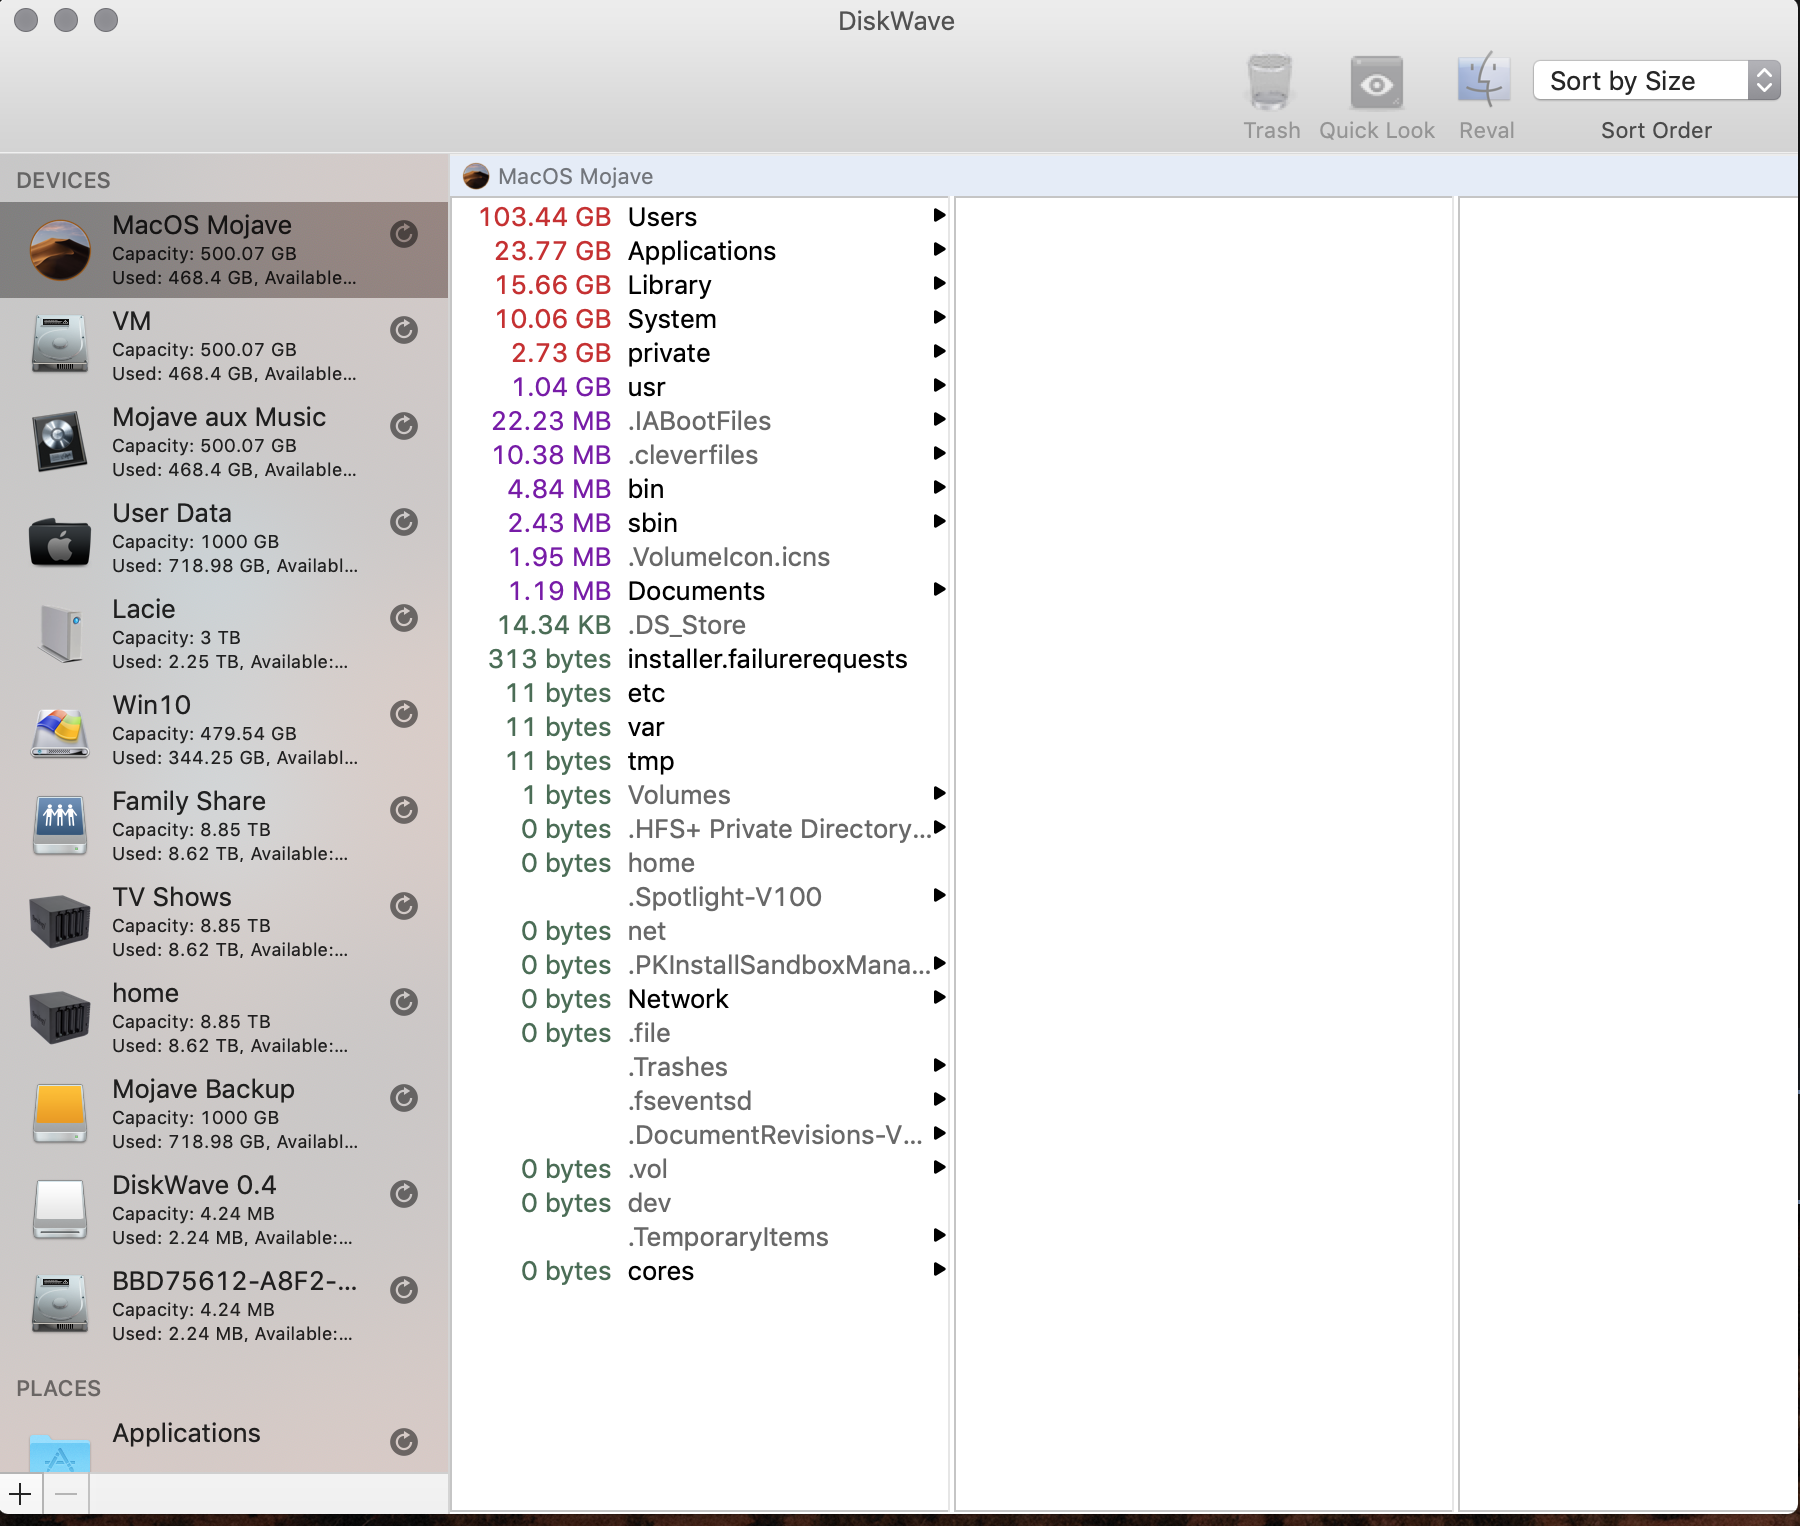Open the Sort by Size dropdown

(x=1656, y=80)
